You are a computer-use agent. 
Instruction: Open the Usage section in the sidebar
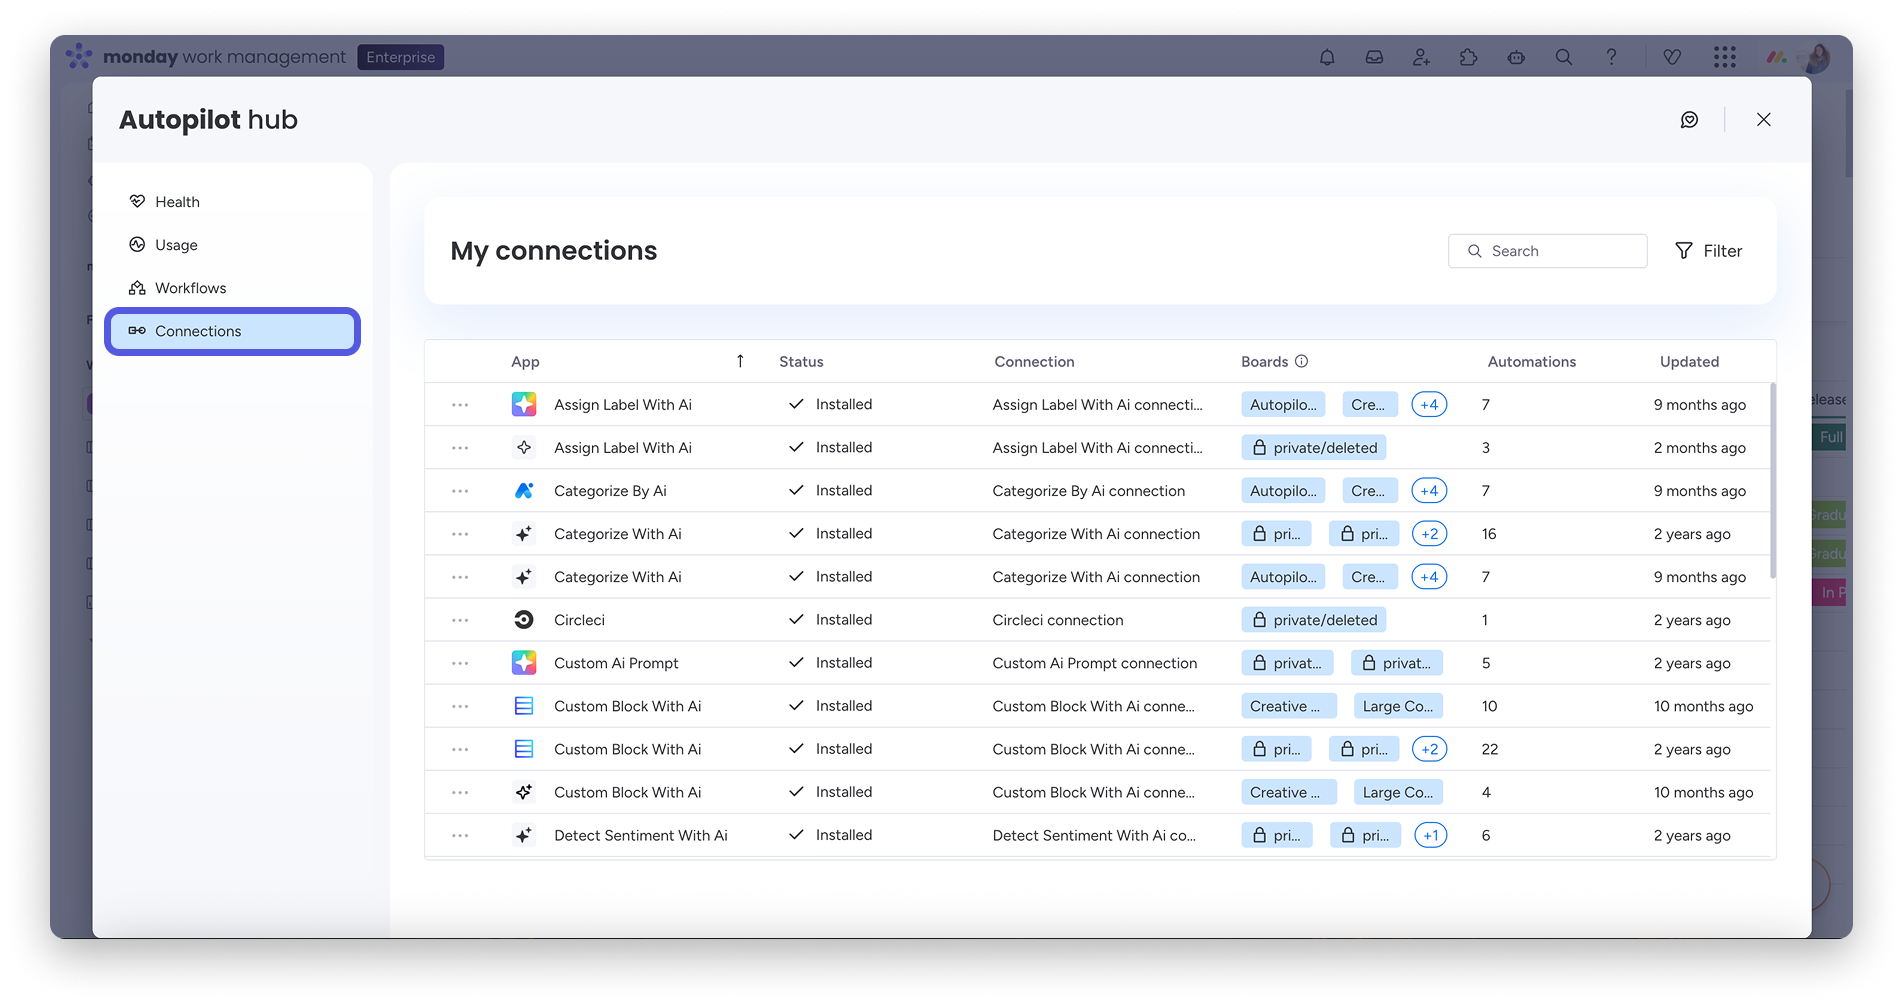coord(232,245)
